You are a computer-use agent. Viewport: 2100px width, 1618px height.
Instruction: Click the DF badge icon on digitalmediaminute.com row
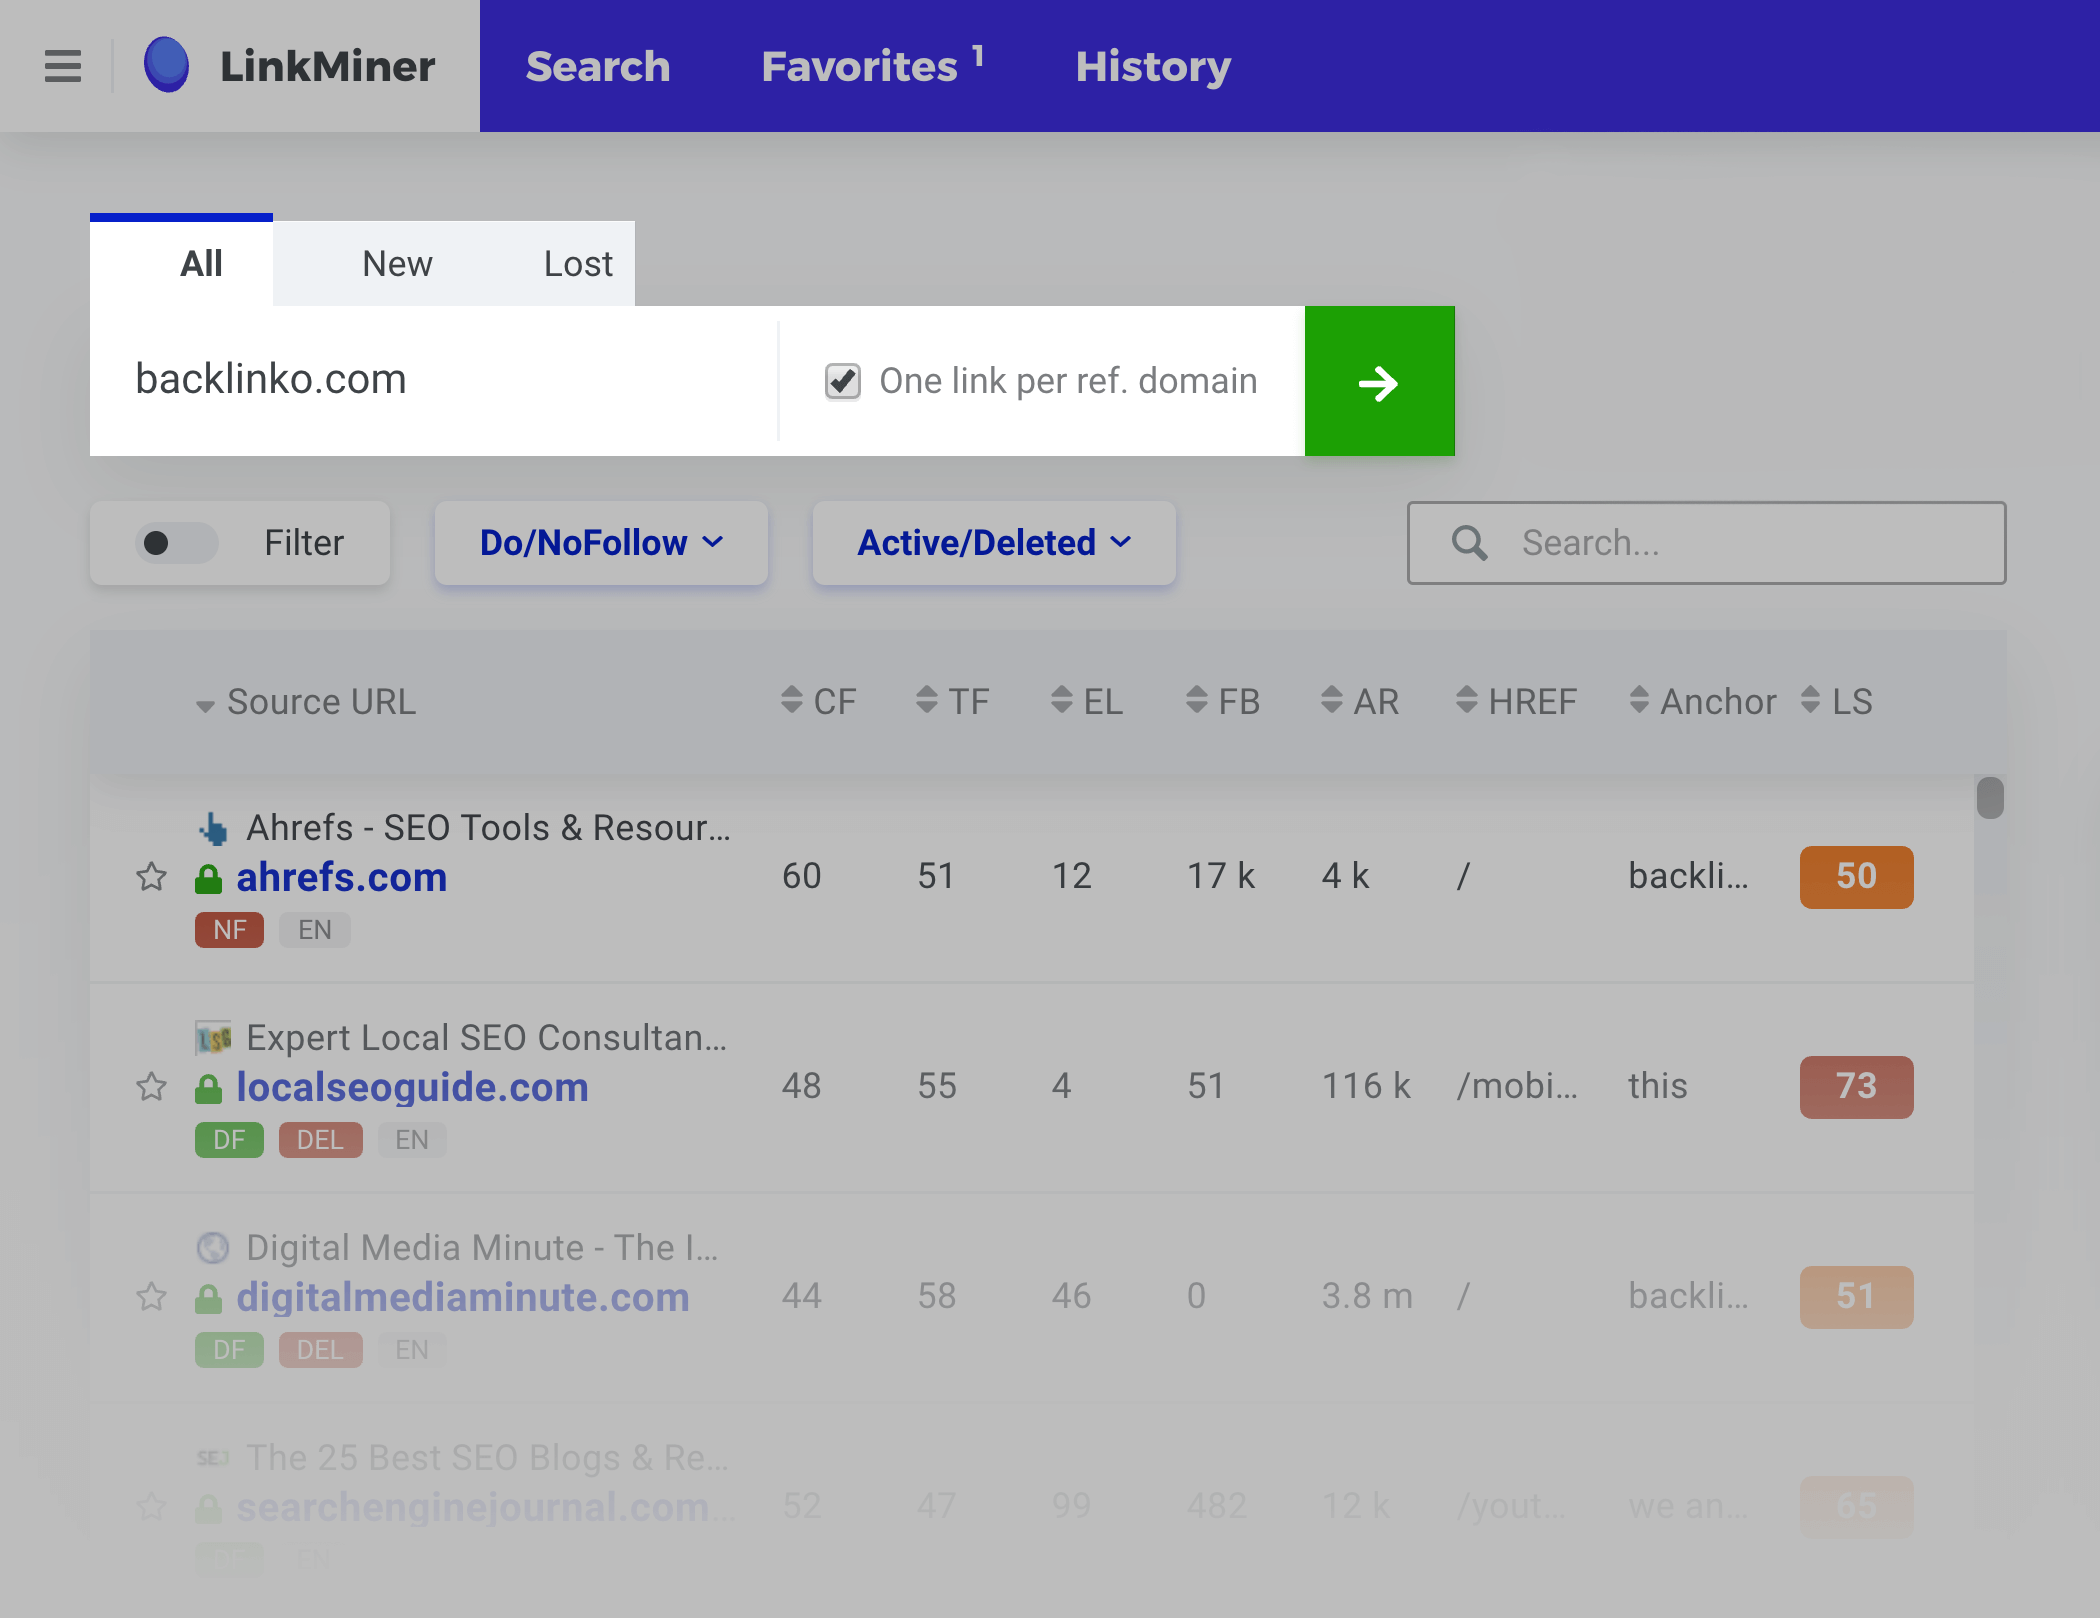point(226,1348)
